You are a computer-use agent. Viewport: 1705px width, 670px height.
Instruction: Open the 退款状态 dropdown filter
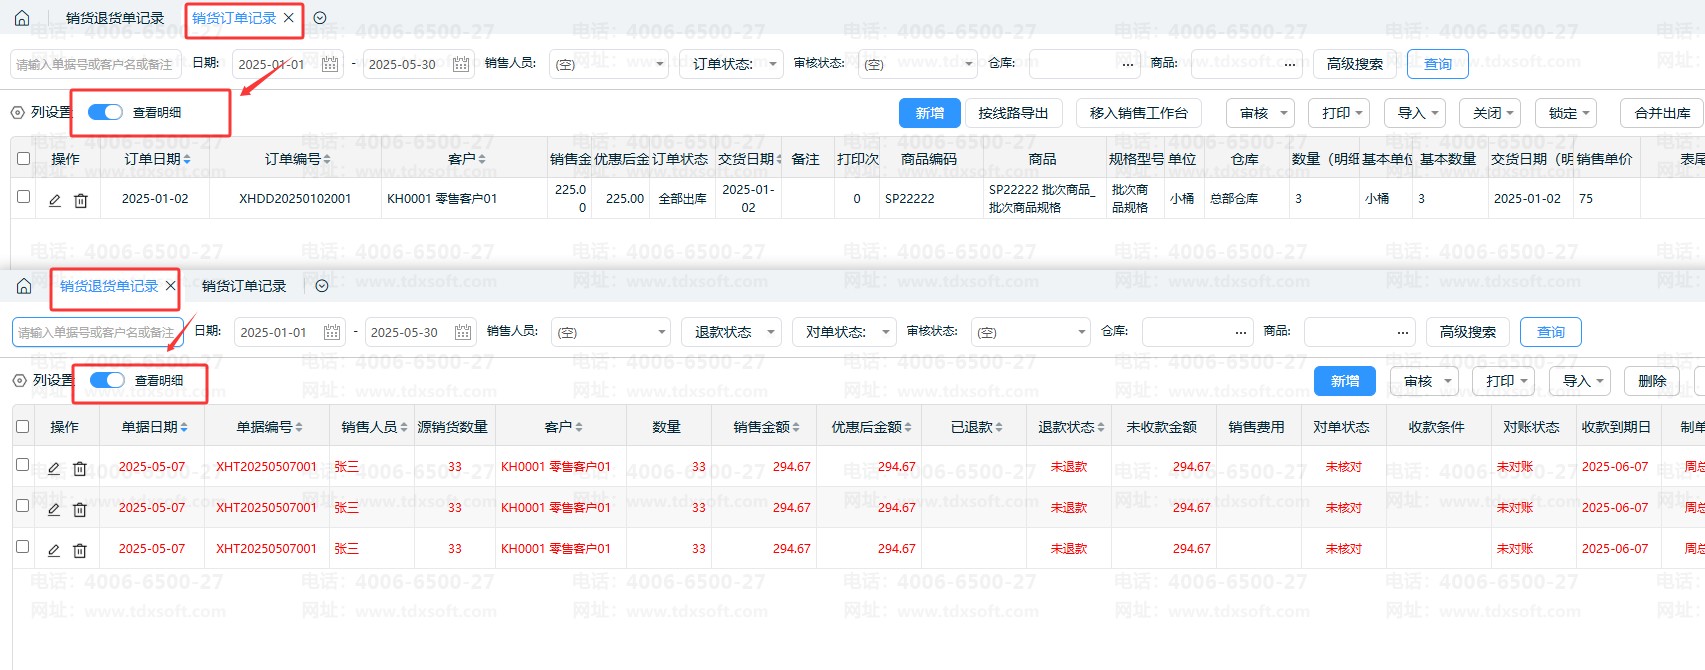pyautogui.click(x=732, y=332)
